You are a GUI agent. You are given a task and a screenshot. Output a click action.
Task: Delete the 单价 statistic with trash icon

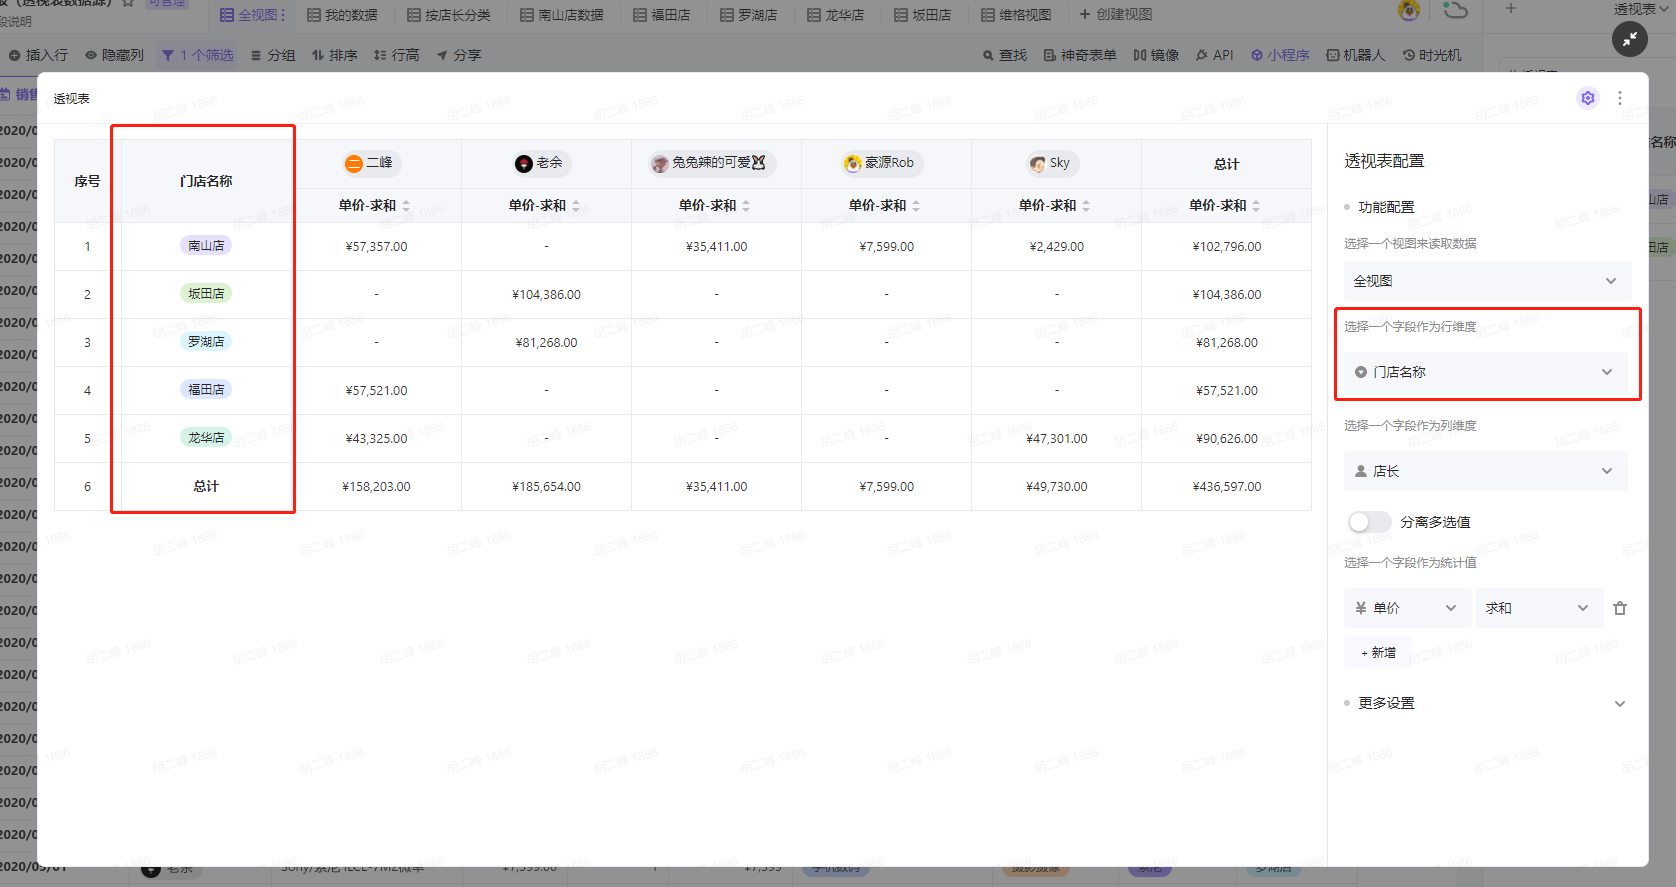pos(1620,608)
